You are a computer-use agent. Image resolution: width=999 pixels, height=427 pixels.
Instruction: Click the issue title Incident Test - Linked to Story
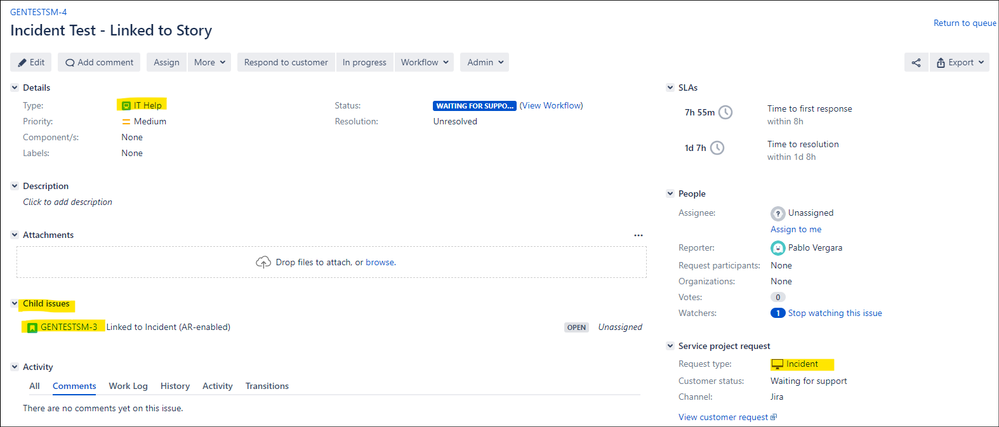coord(111,30)
